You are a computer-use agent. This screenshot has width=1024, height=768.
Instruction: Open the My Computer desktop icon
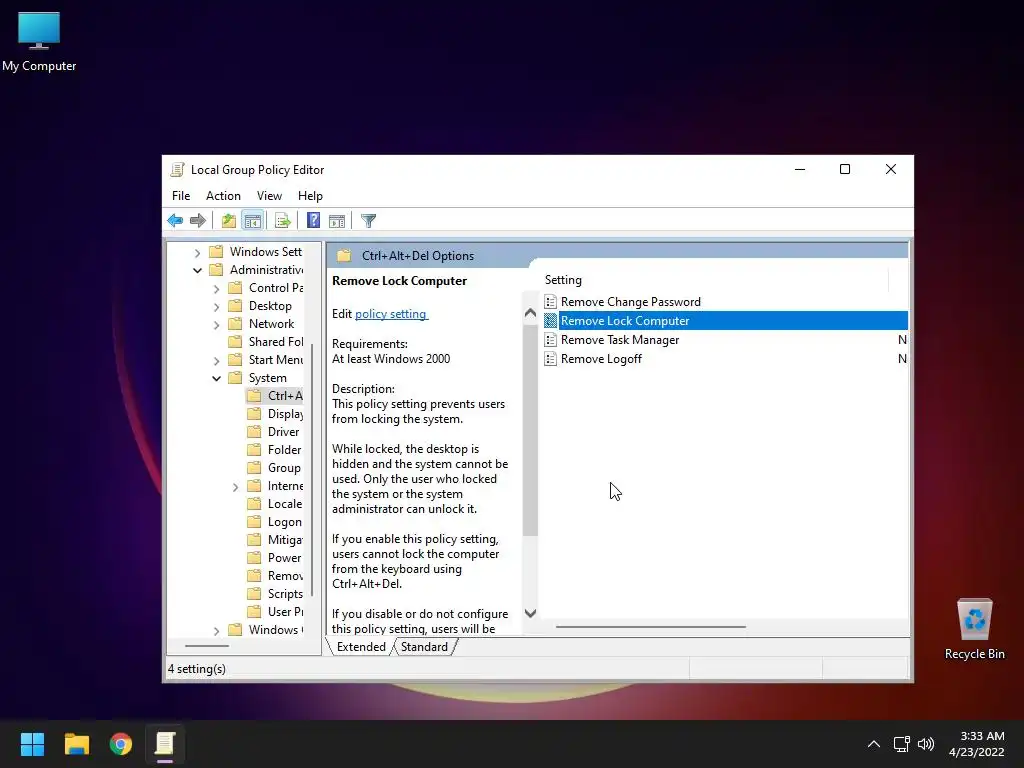pyautogui.click(x=39, y=42)
